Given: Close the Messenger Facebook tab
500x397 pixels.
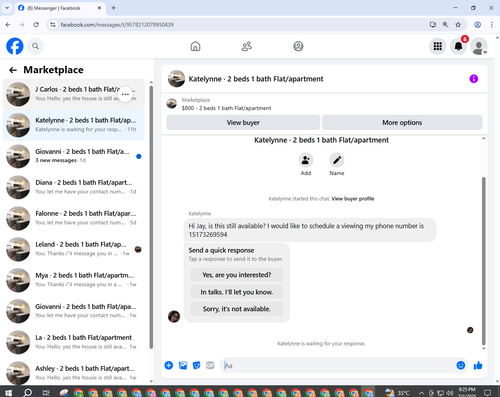Looking at the screenshot, I should [x=99, y=8].
